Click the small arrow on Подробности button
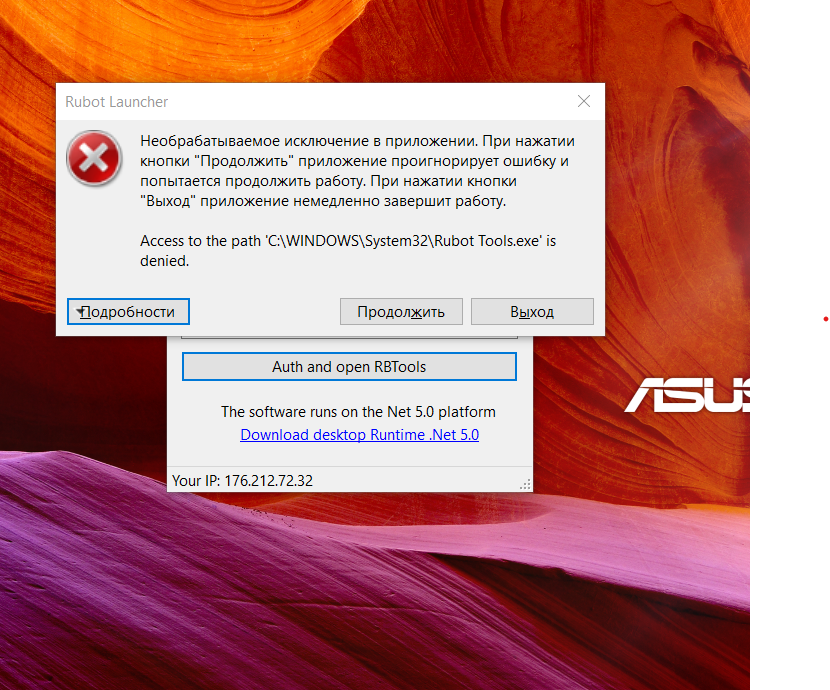 click(x=80, y=312)
